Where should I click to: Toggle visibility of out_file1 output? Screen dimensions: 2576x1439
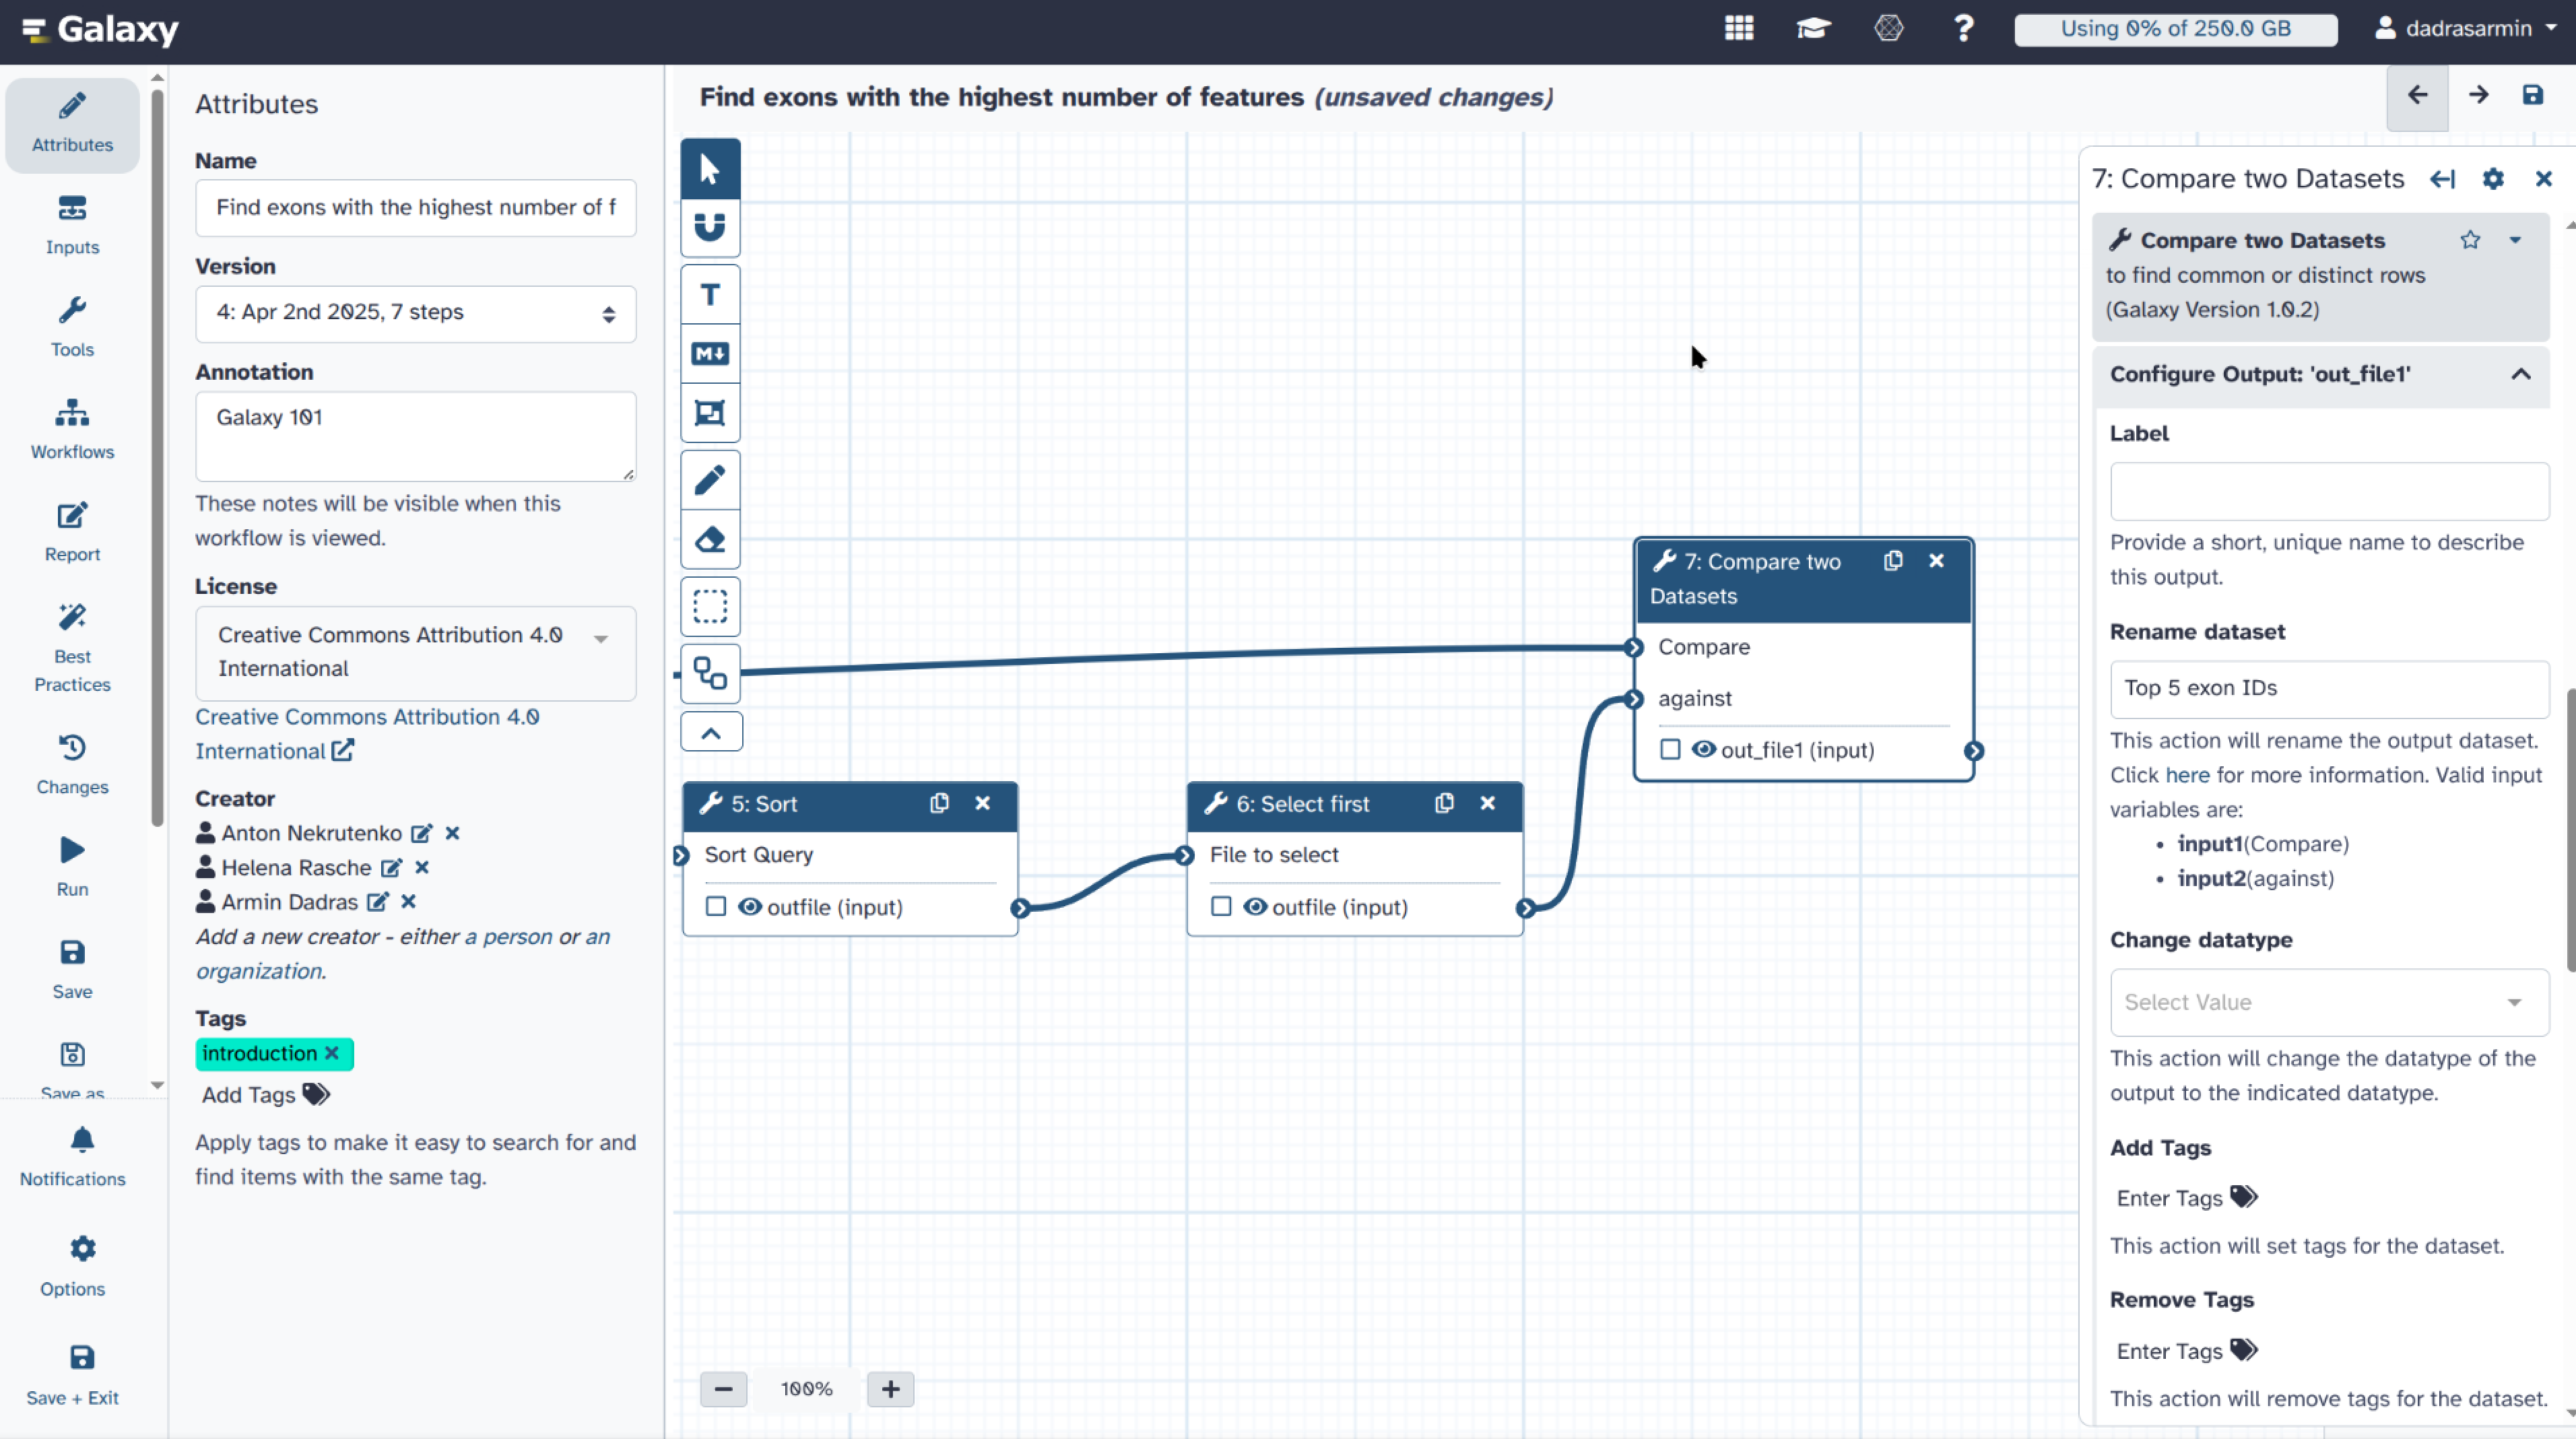(x=1704, y=749)
